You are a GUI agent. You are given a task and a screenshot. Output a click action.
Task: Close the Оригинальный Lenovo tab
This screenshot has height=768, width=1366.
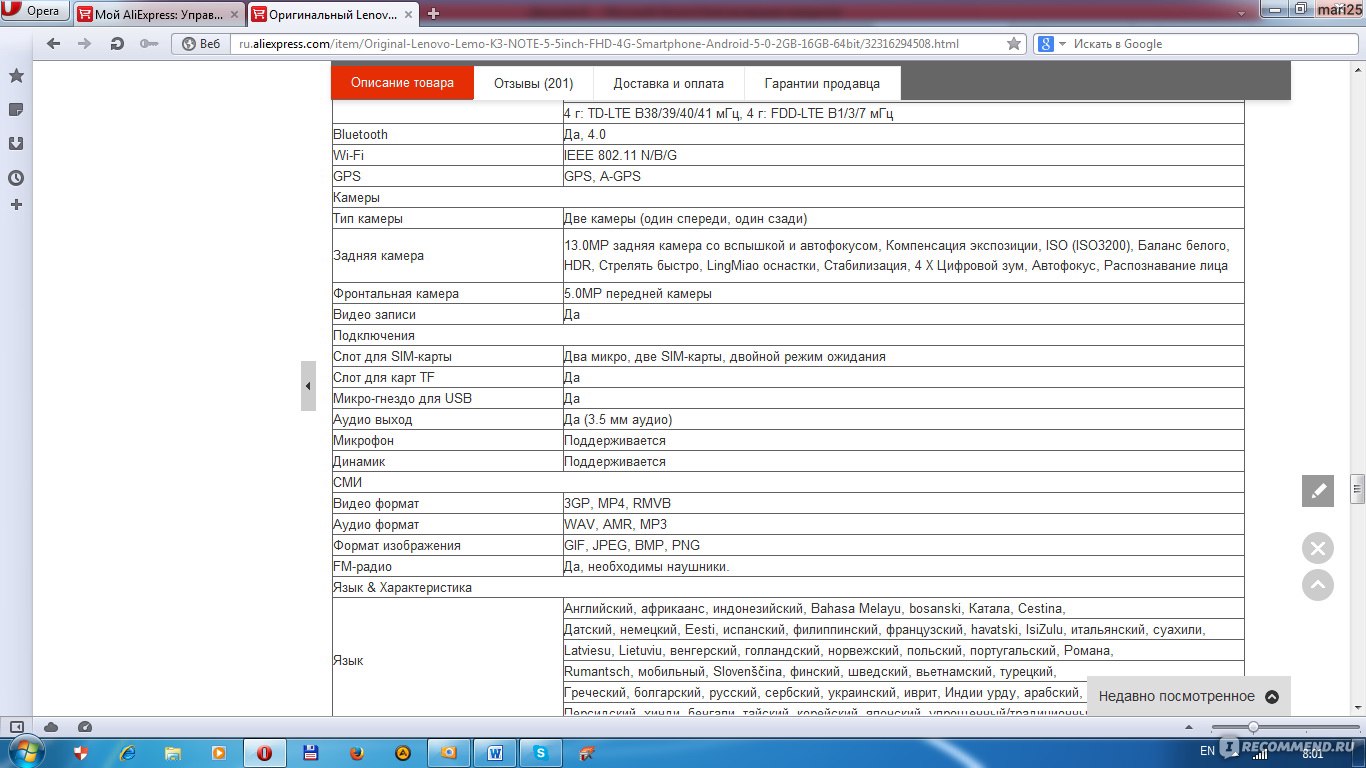(x=408, y=14)
